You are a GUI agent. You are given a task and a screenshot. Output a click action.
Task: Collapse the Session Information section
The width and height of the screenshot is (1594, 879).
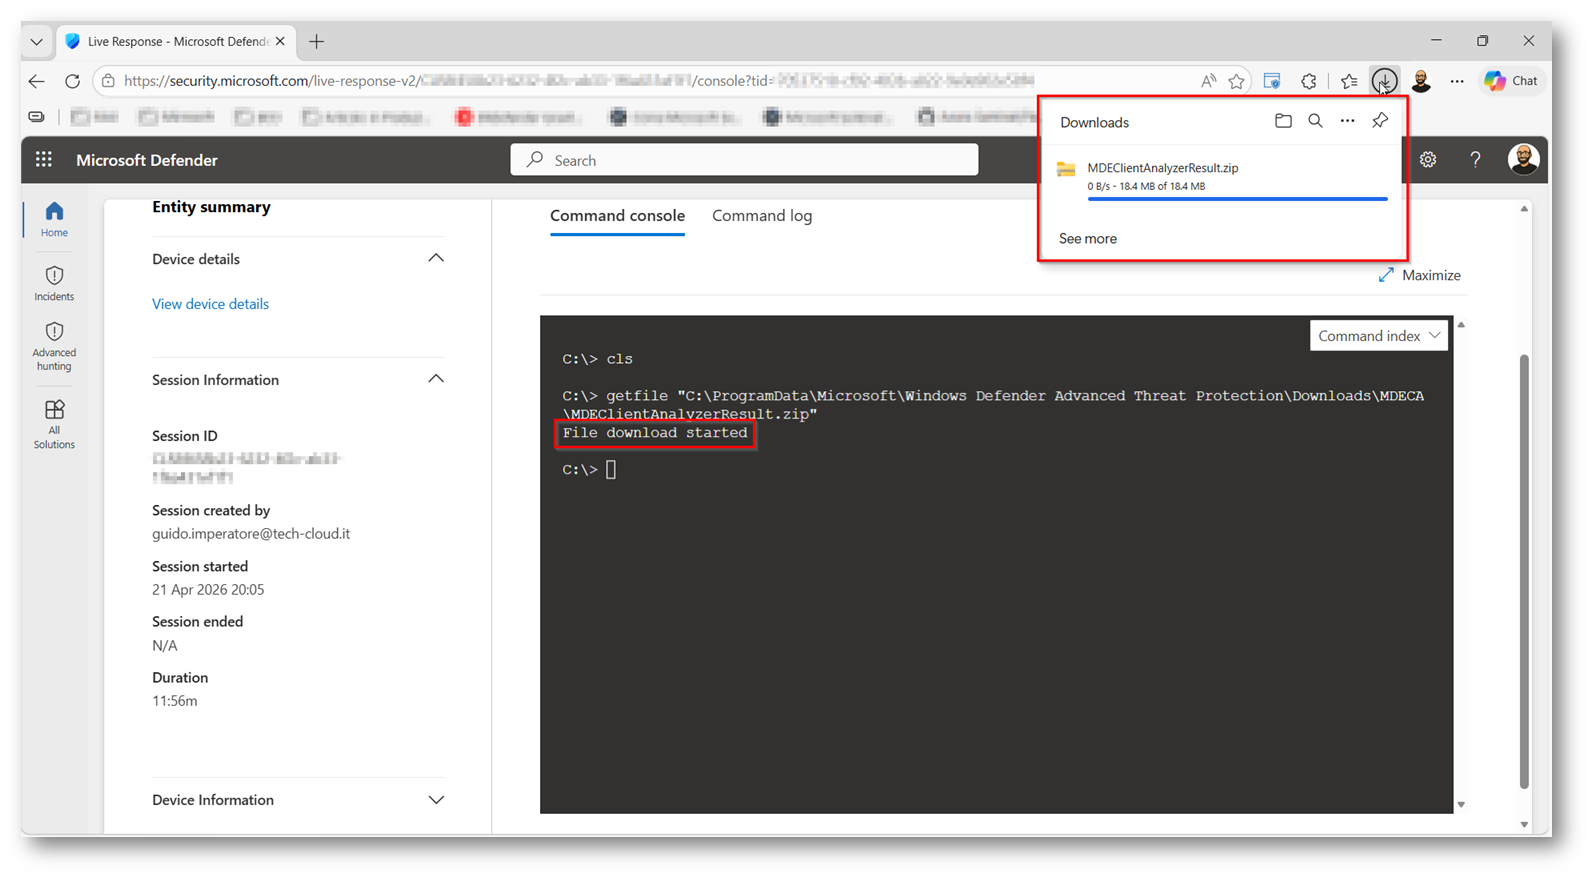pyautogui.click(x=436, y=379)
